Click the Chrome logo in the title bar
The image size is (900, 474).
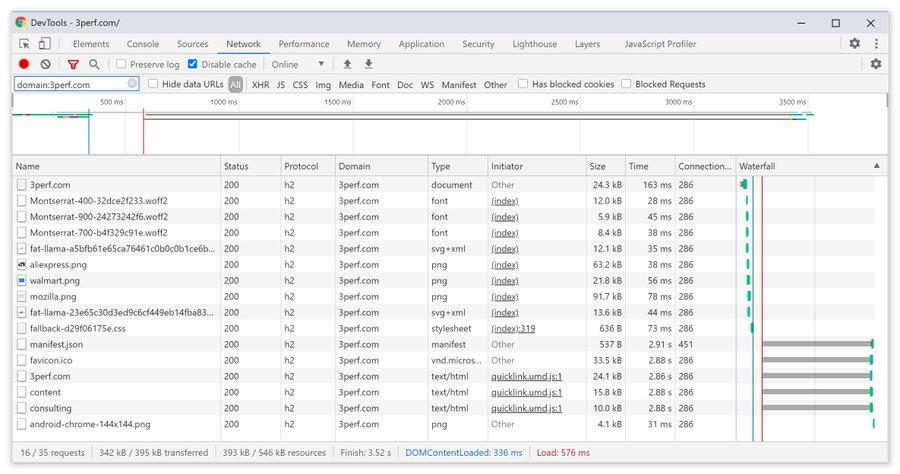[x=21, y=22]
